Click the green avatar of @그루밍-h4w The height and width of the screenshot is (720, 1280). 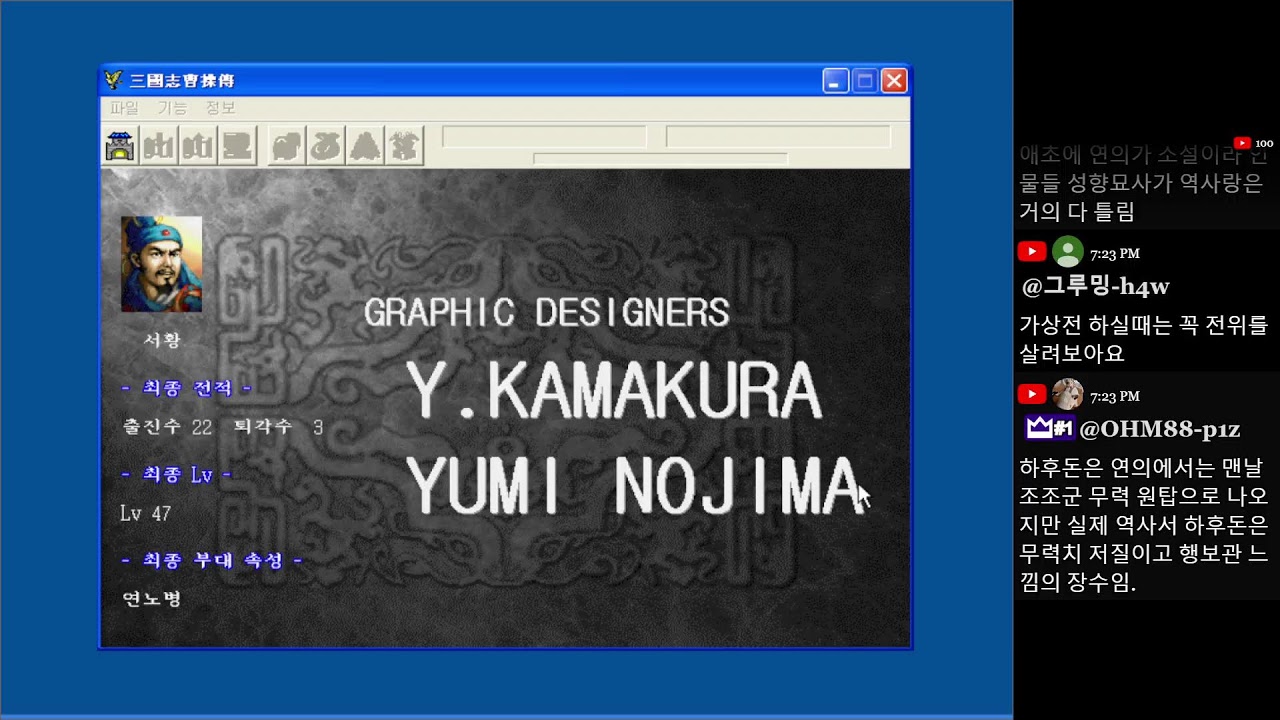click(1068, 252)
